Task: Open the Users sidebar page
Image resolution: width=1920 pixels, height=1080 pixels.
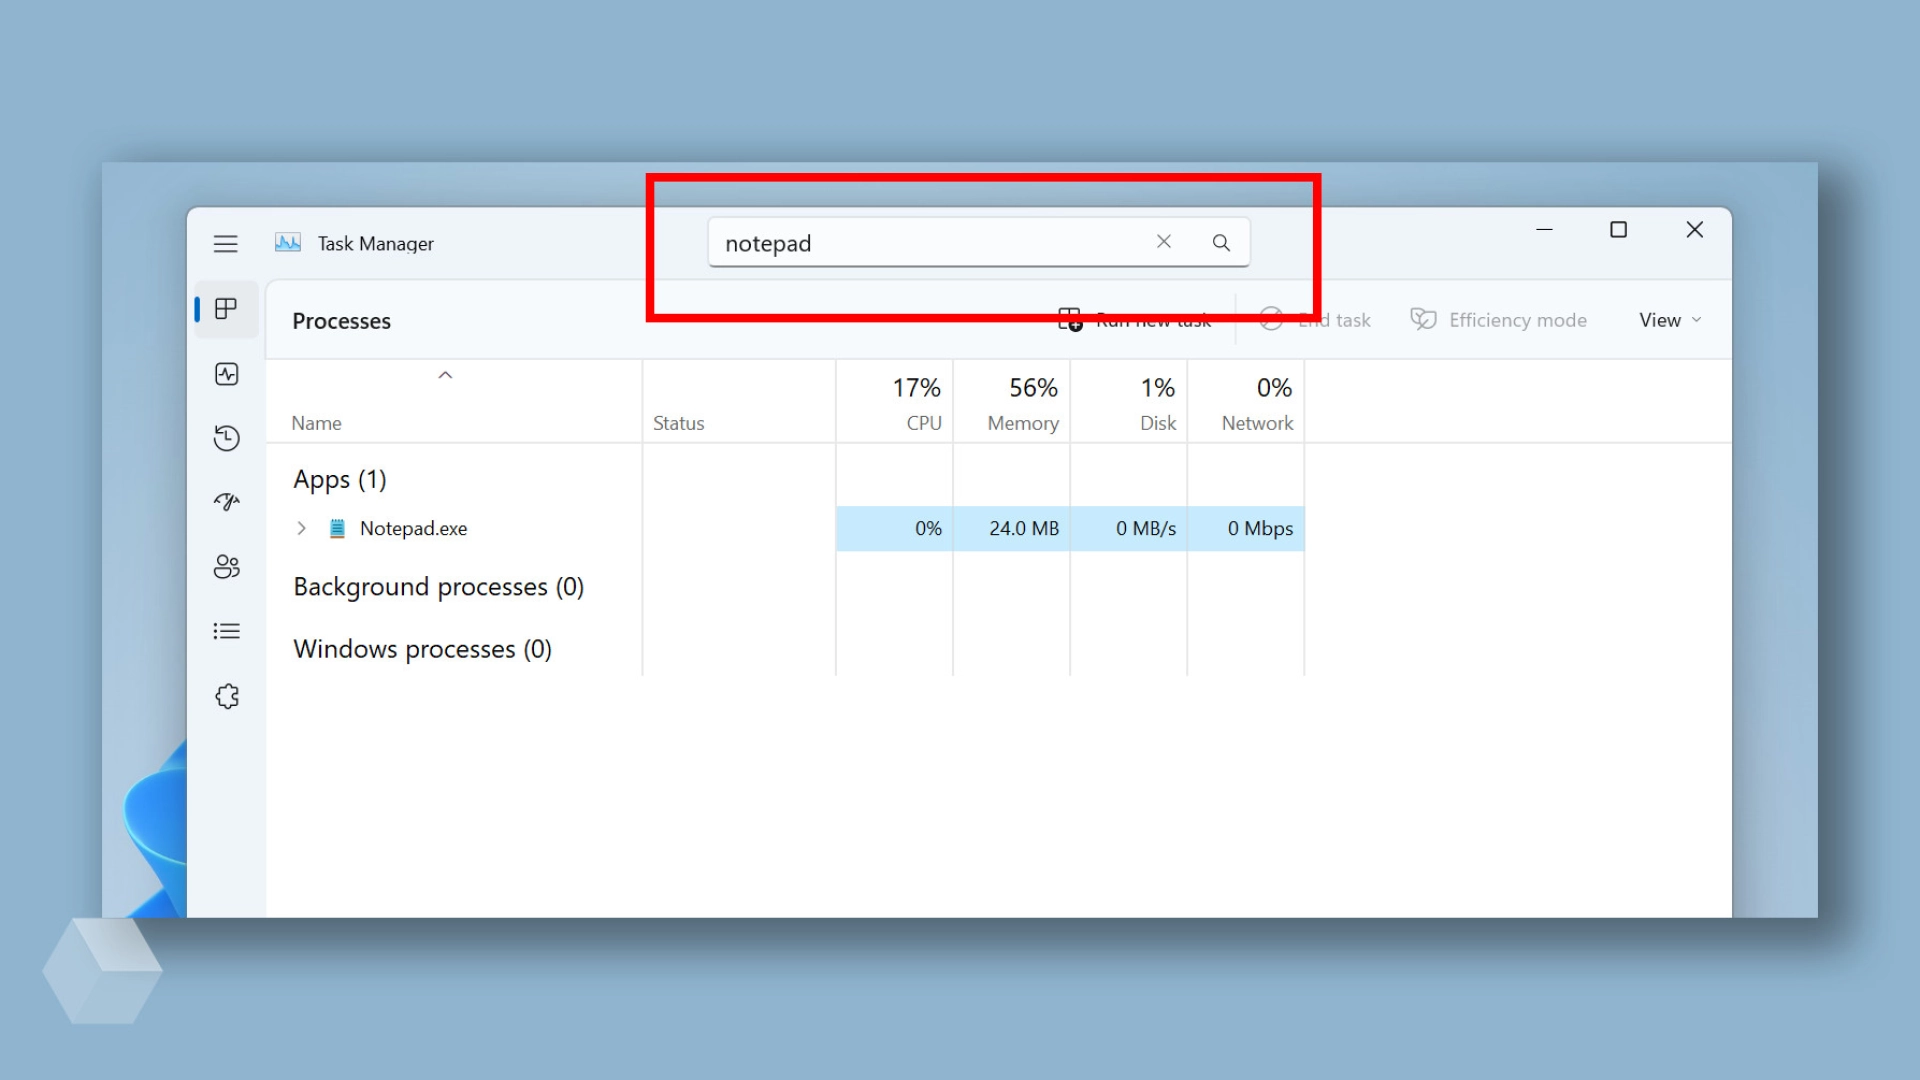Action: (227, 567)
